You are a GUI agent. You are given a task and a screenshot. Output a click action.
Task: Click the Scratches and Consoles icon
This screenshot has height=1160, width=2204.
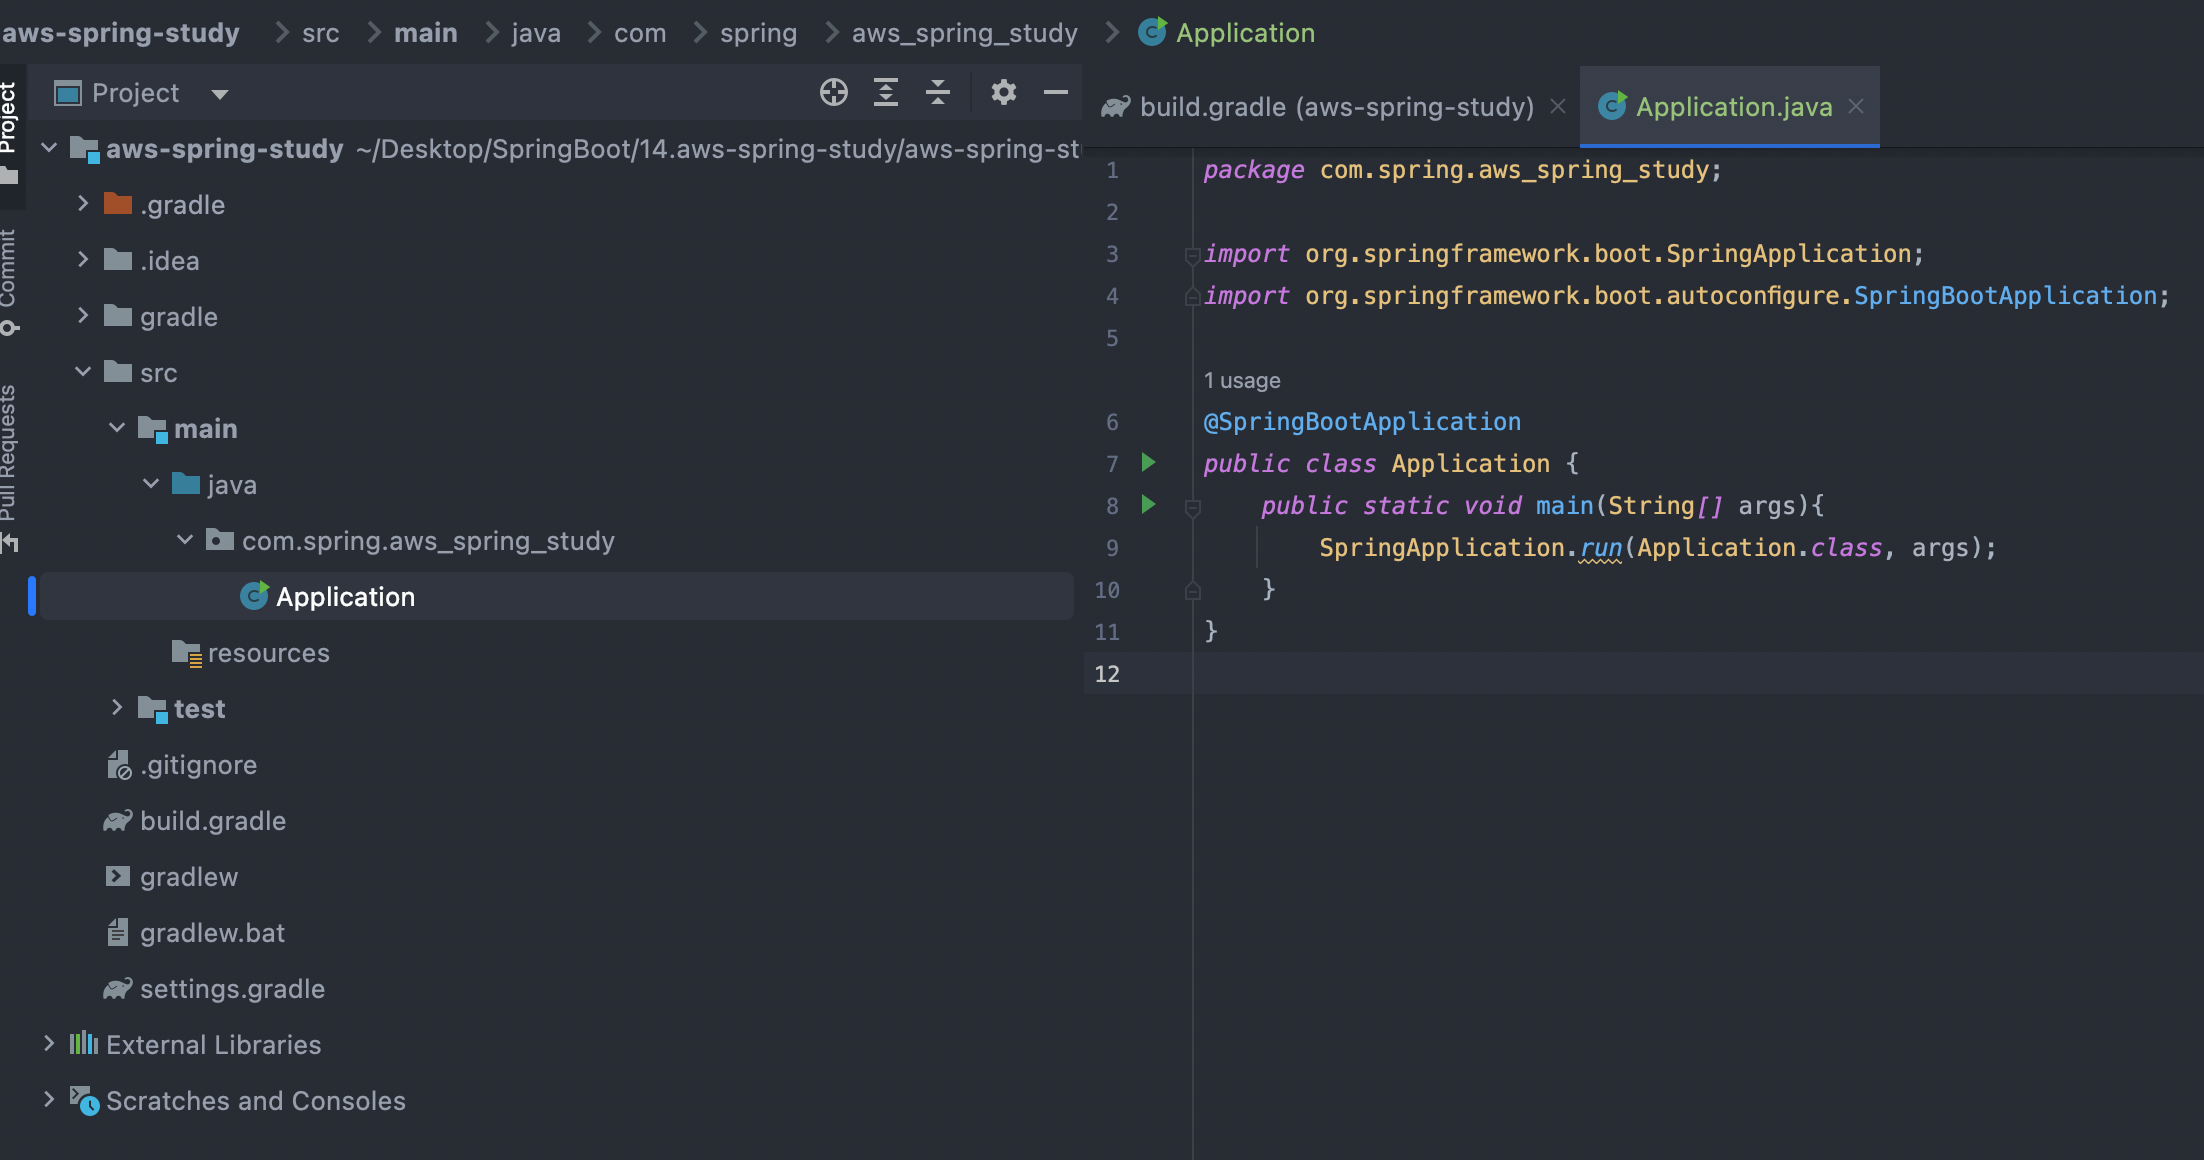84,1100
